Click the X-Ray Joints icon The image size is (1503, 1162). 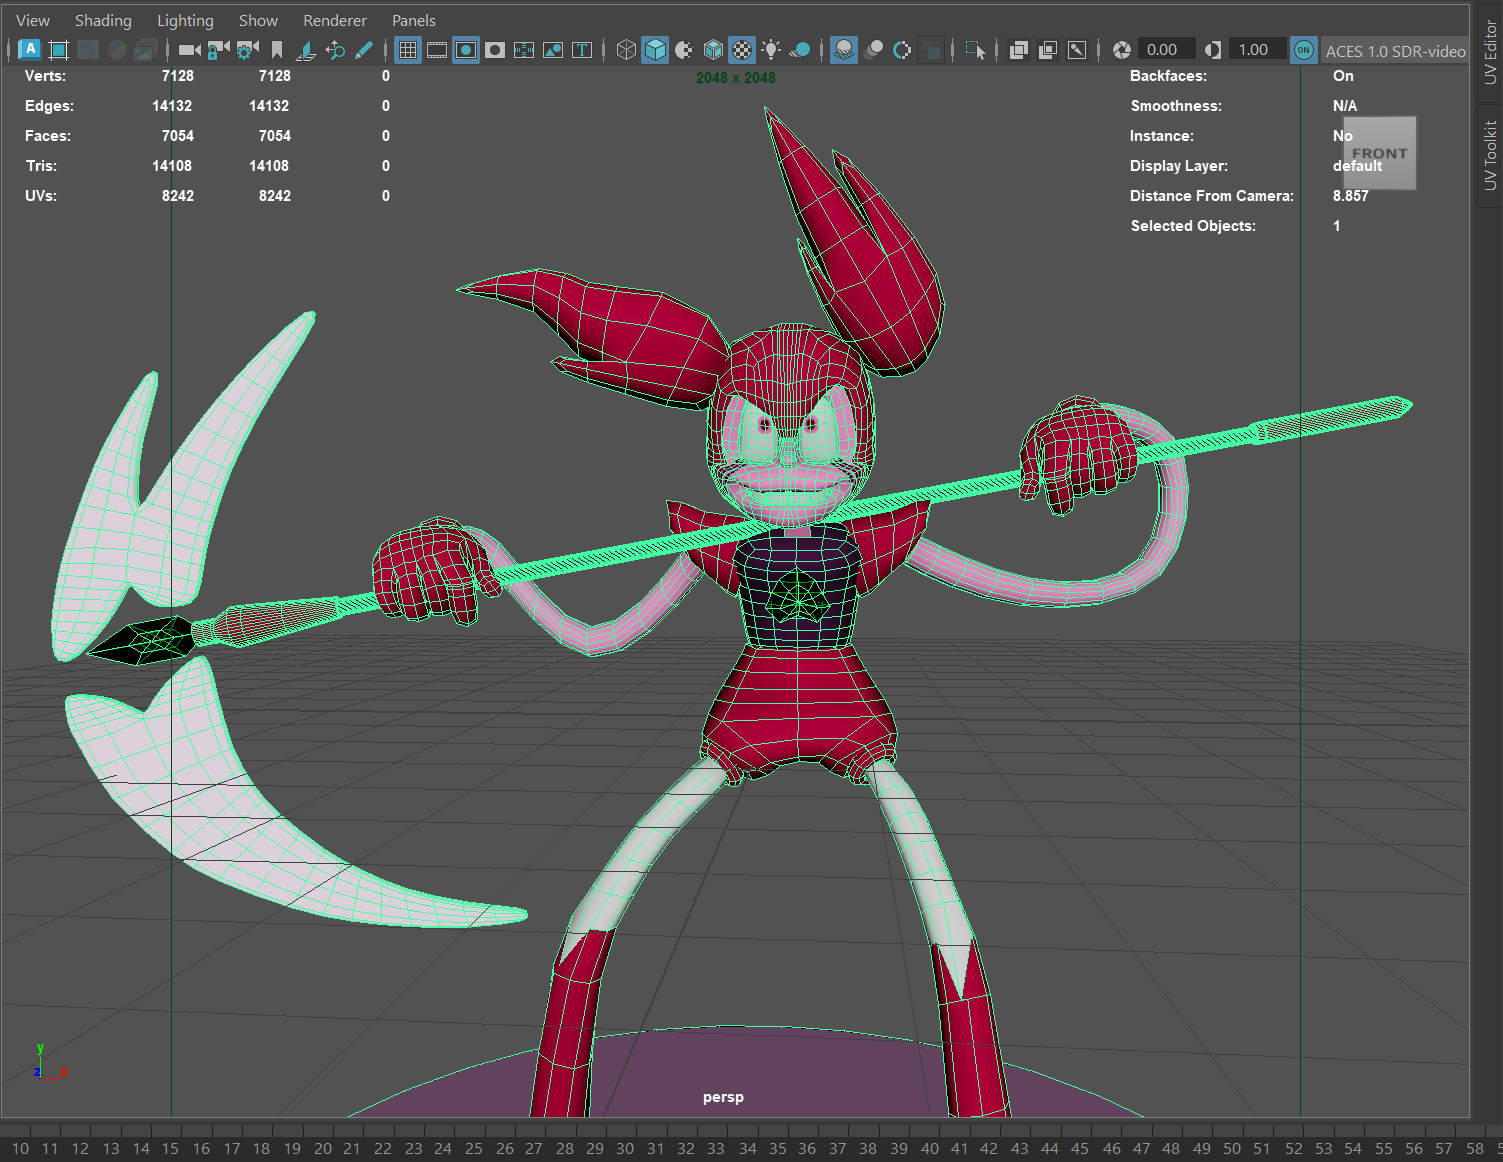click(x=1077, y=50)
